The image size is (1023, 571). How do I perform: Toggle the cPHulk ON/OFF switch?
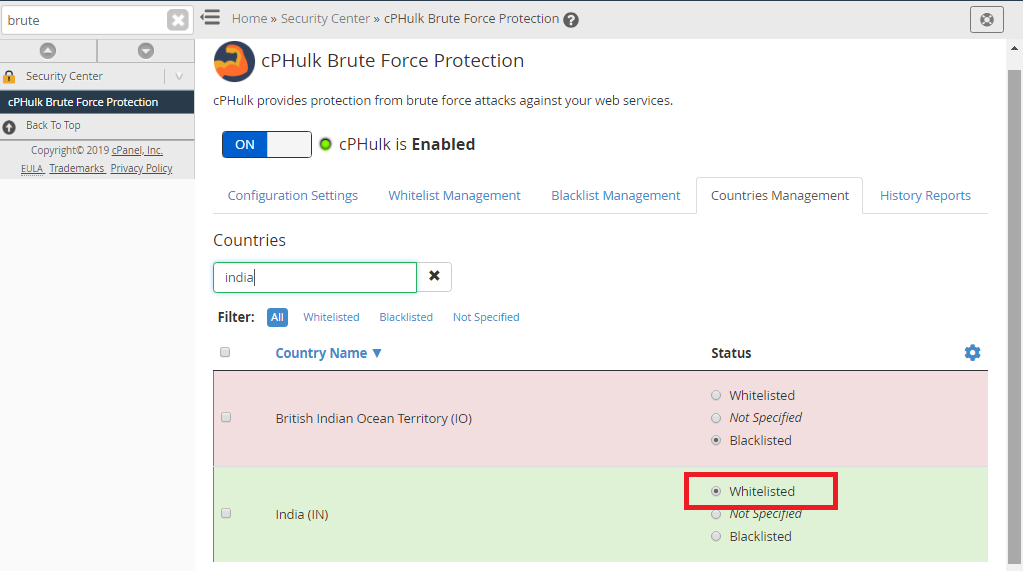tap(267, 144)
